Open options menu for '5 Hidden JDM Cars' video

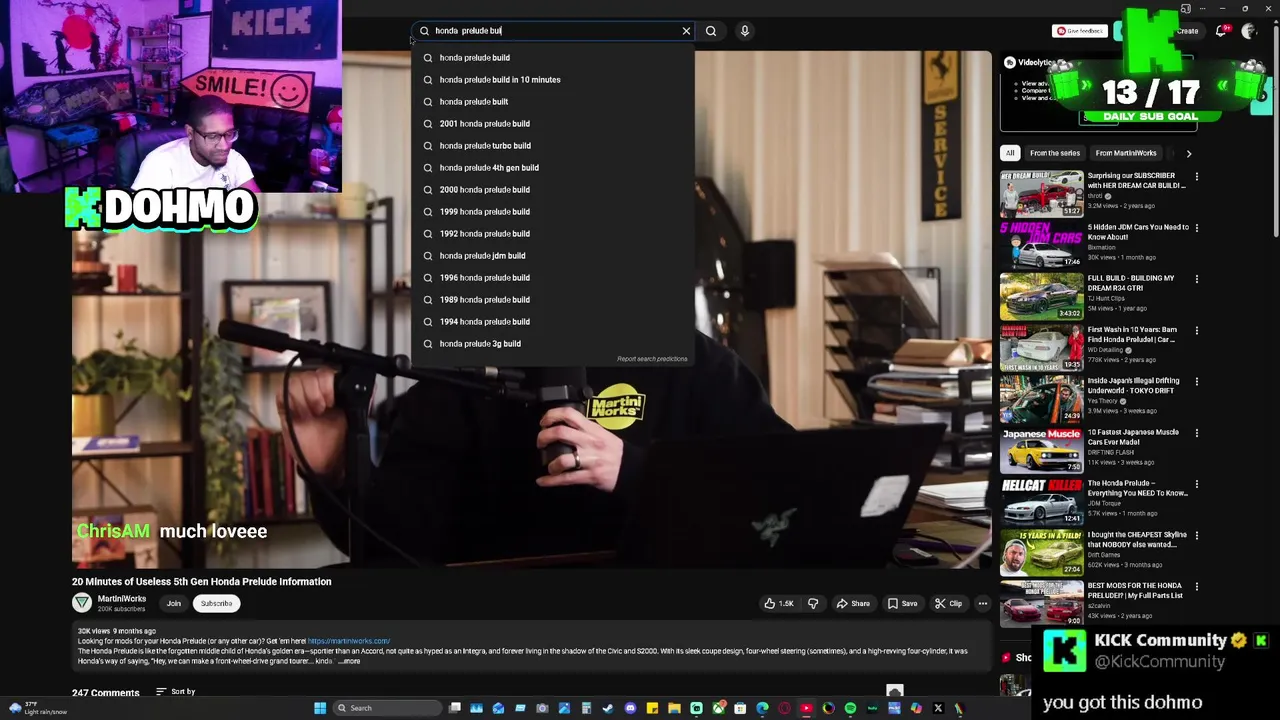(x=1197, y=228)
